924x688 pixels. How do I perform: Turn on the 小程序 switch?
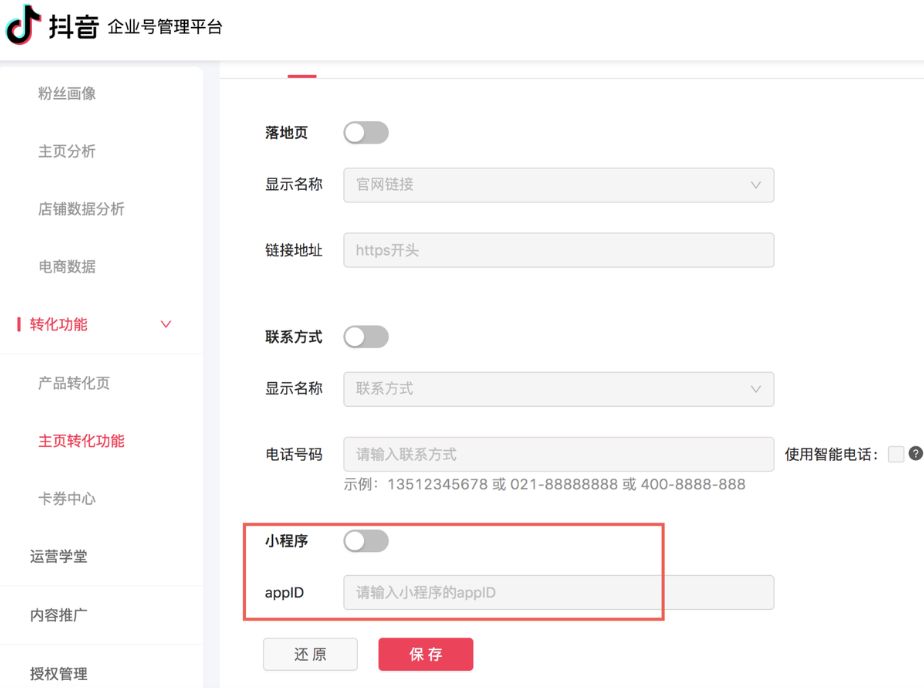pyautogui.click(x=366, y=541)
